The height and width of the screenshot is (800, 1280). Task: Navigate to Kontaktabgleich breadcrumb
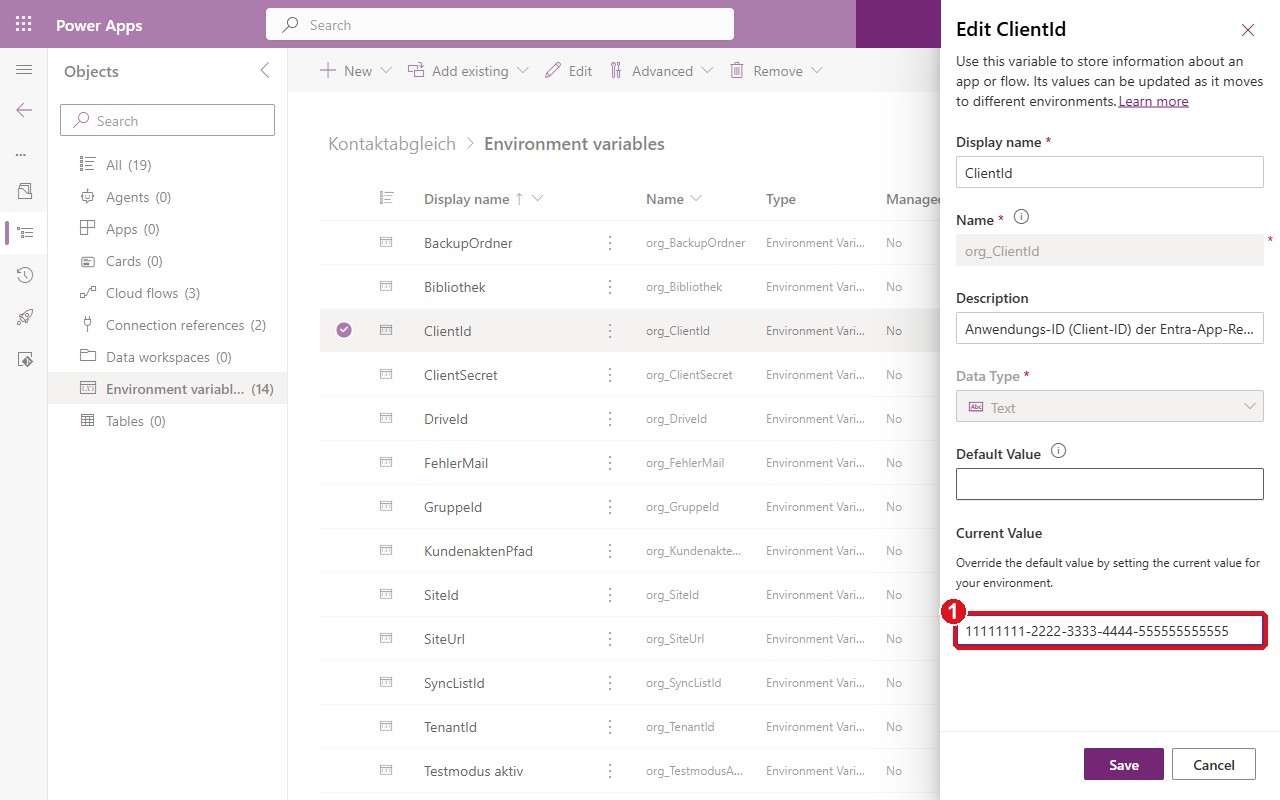tap(392, 144)
